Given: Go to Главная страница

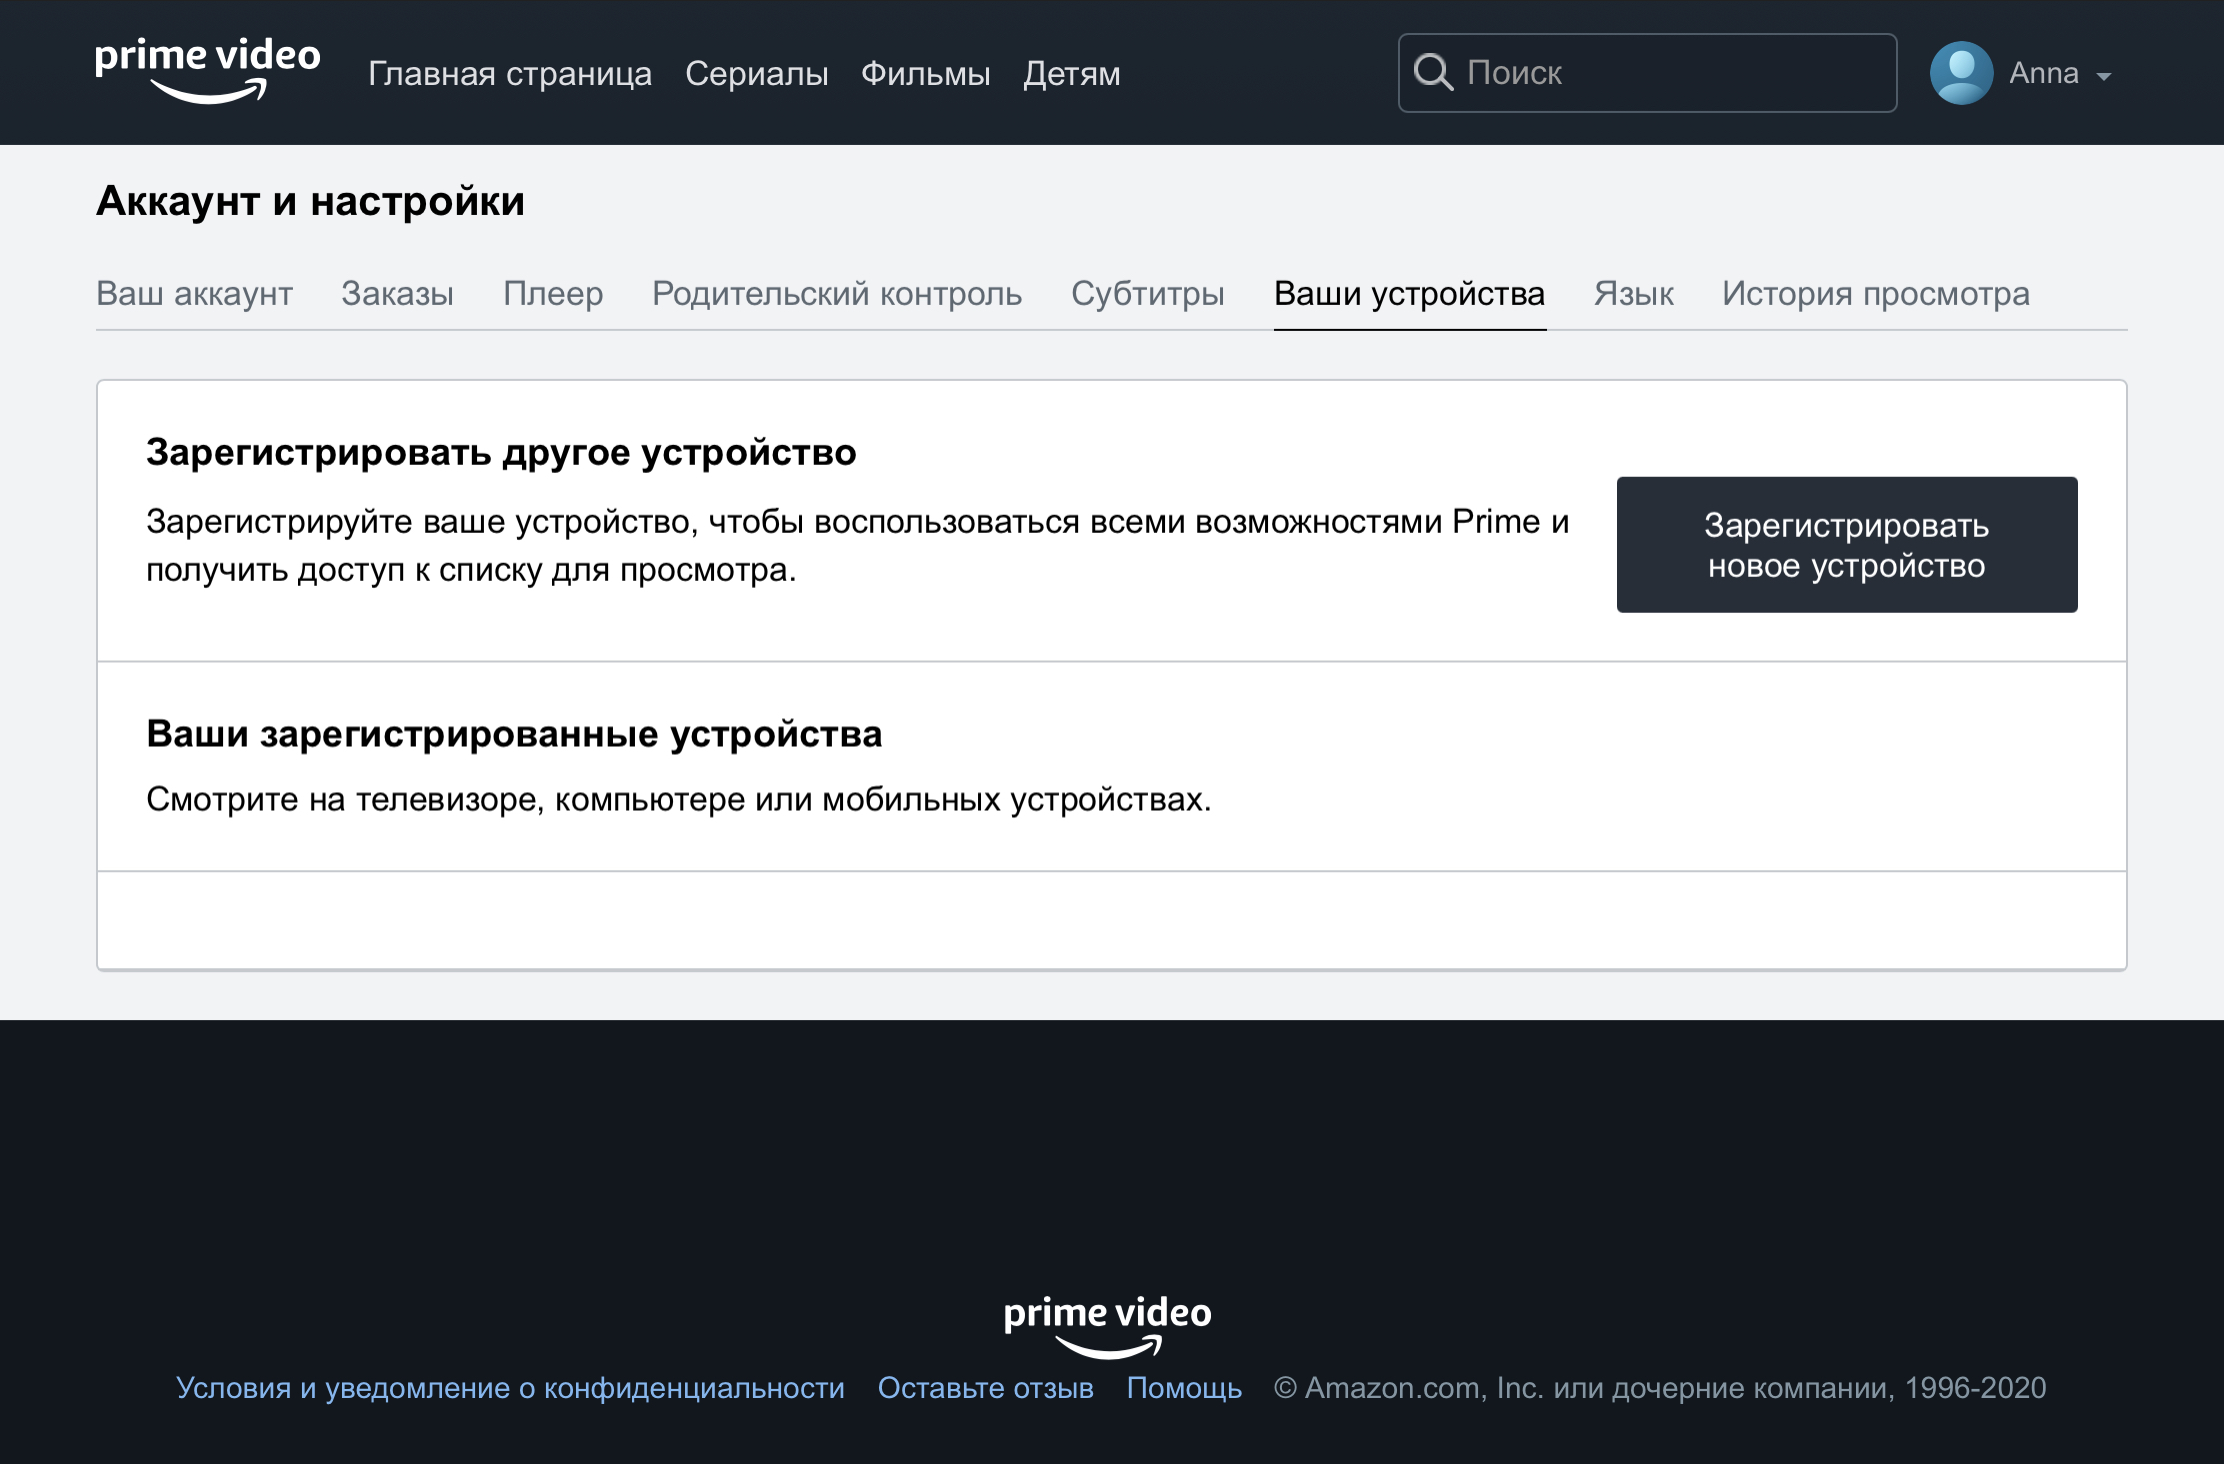Looking at the screenshot, I should [509, 74].
